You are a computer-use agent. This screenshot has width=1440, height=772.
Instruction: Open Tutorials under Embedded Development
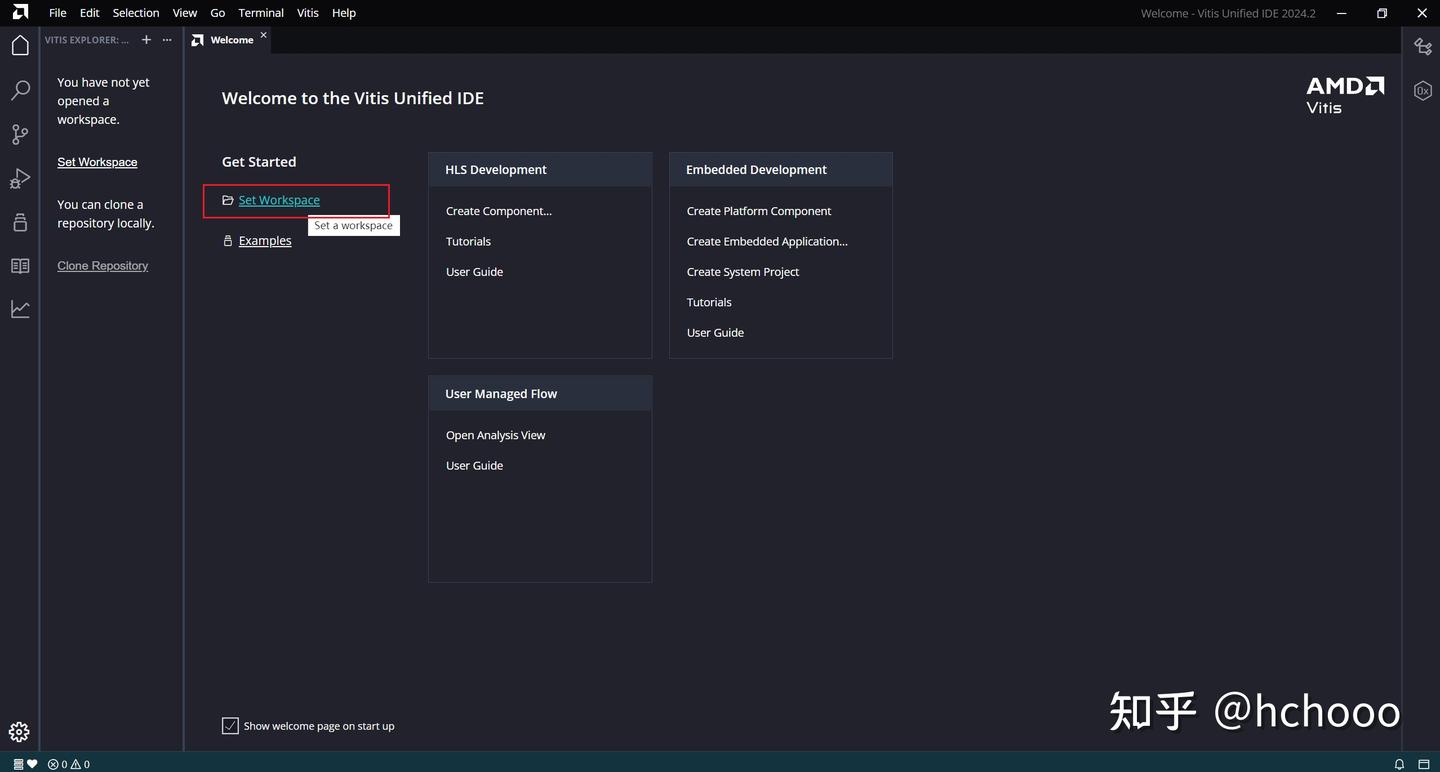pos(709,302)
